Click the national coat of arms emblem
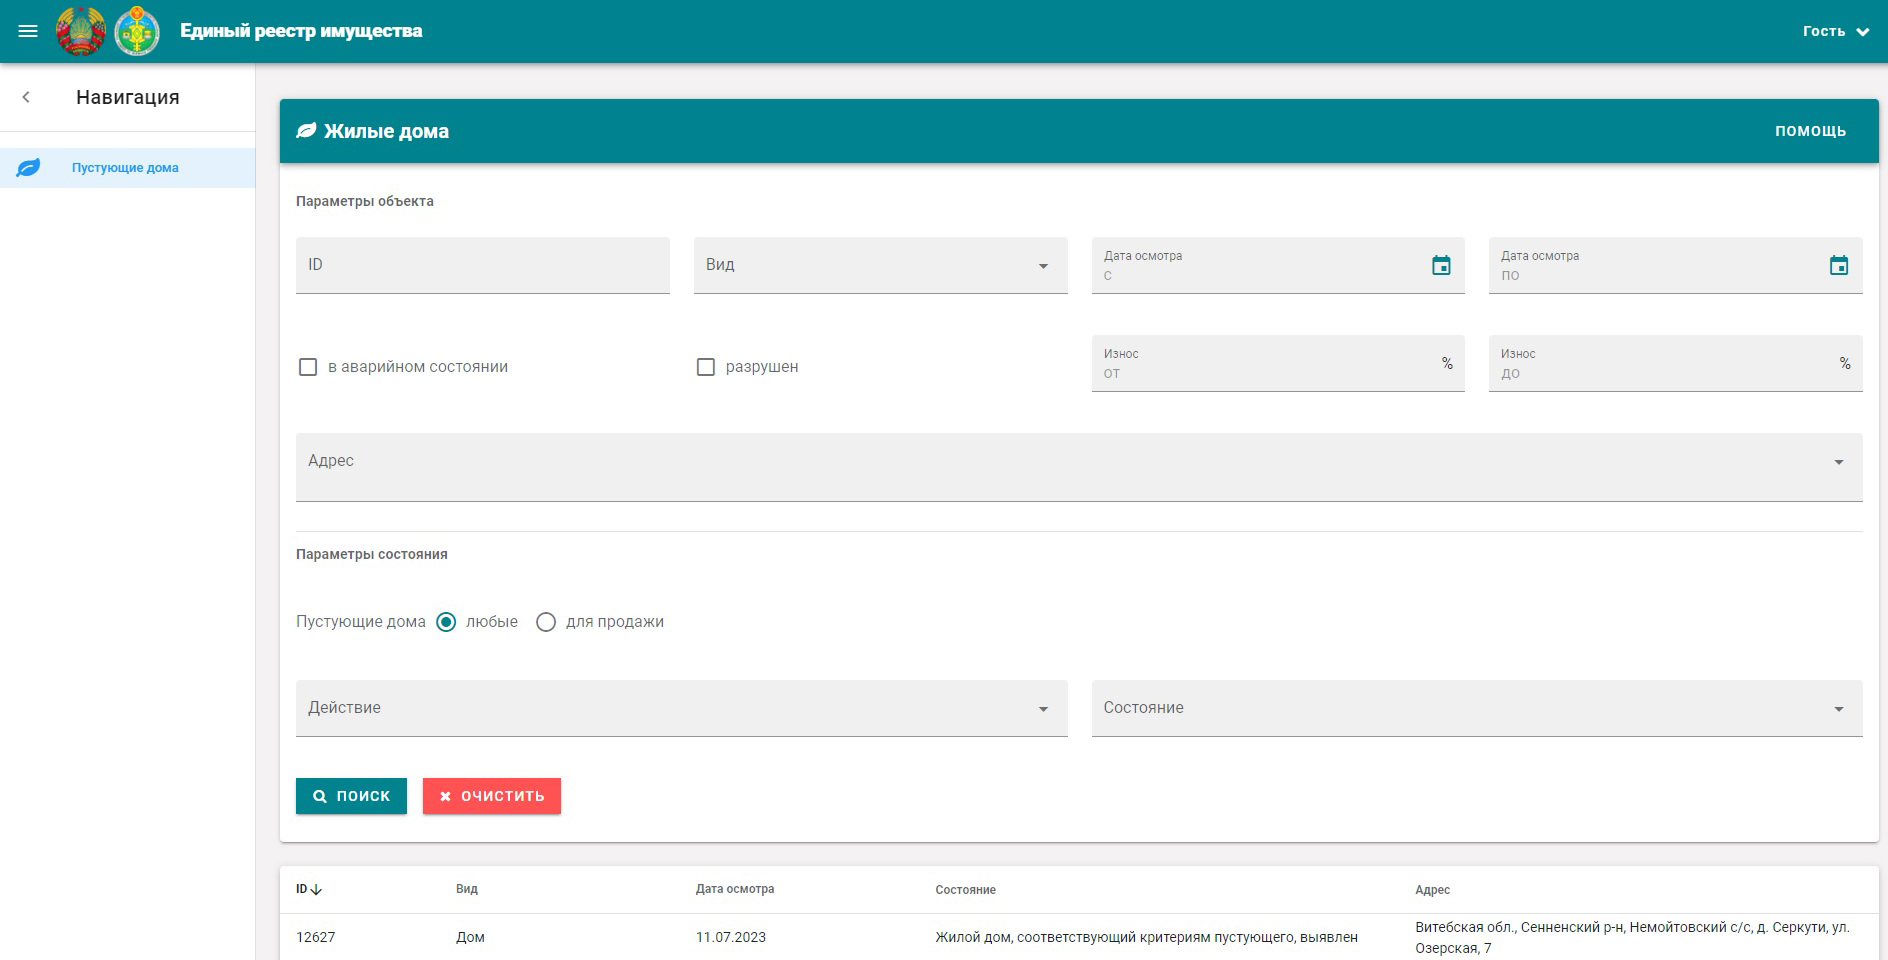The width and height of the screenshot is (1888, 960). tap(81, 31)
